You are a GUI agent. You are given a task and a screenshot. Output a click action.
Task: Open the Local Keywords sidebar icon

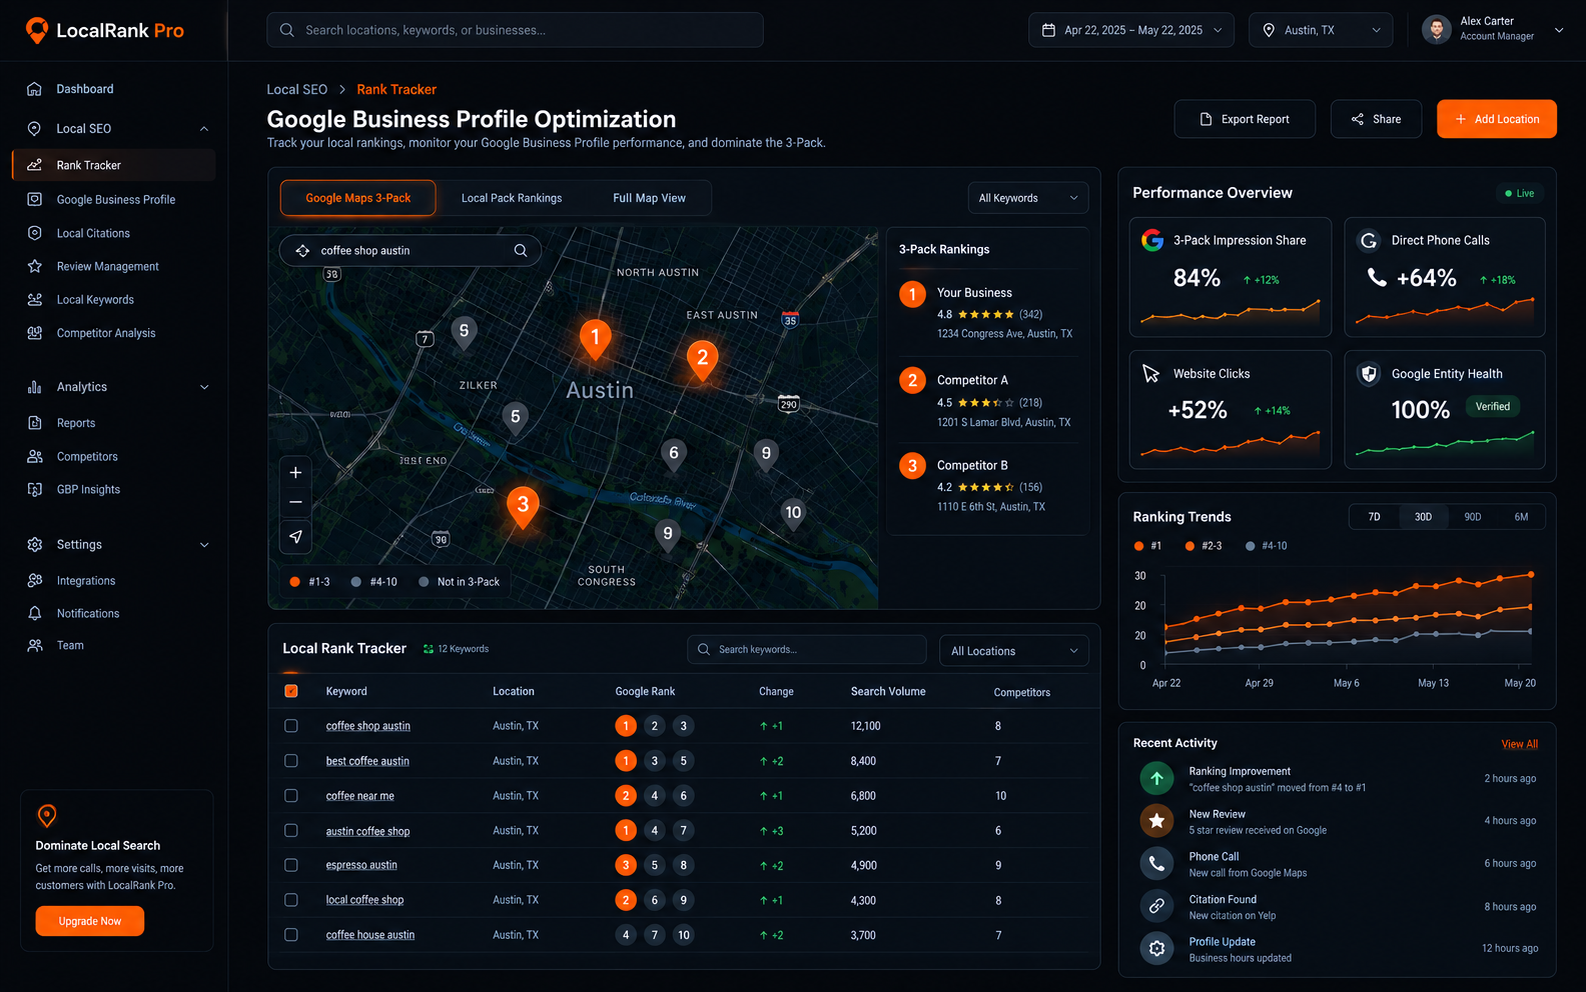pyautogui.click(x=35, y=299)
